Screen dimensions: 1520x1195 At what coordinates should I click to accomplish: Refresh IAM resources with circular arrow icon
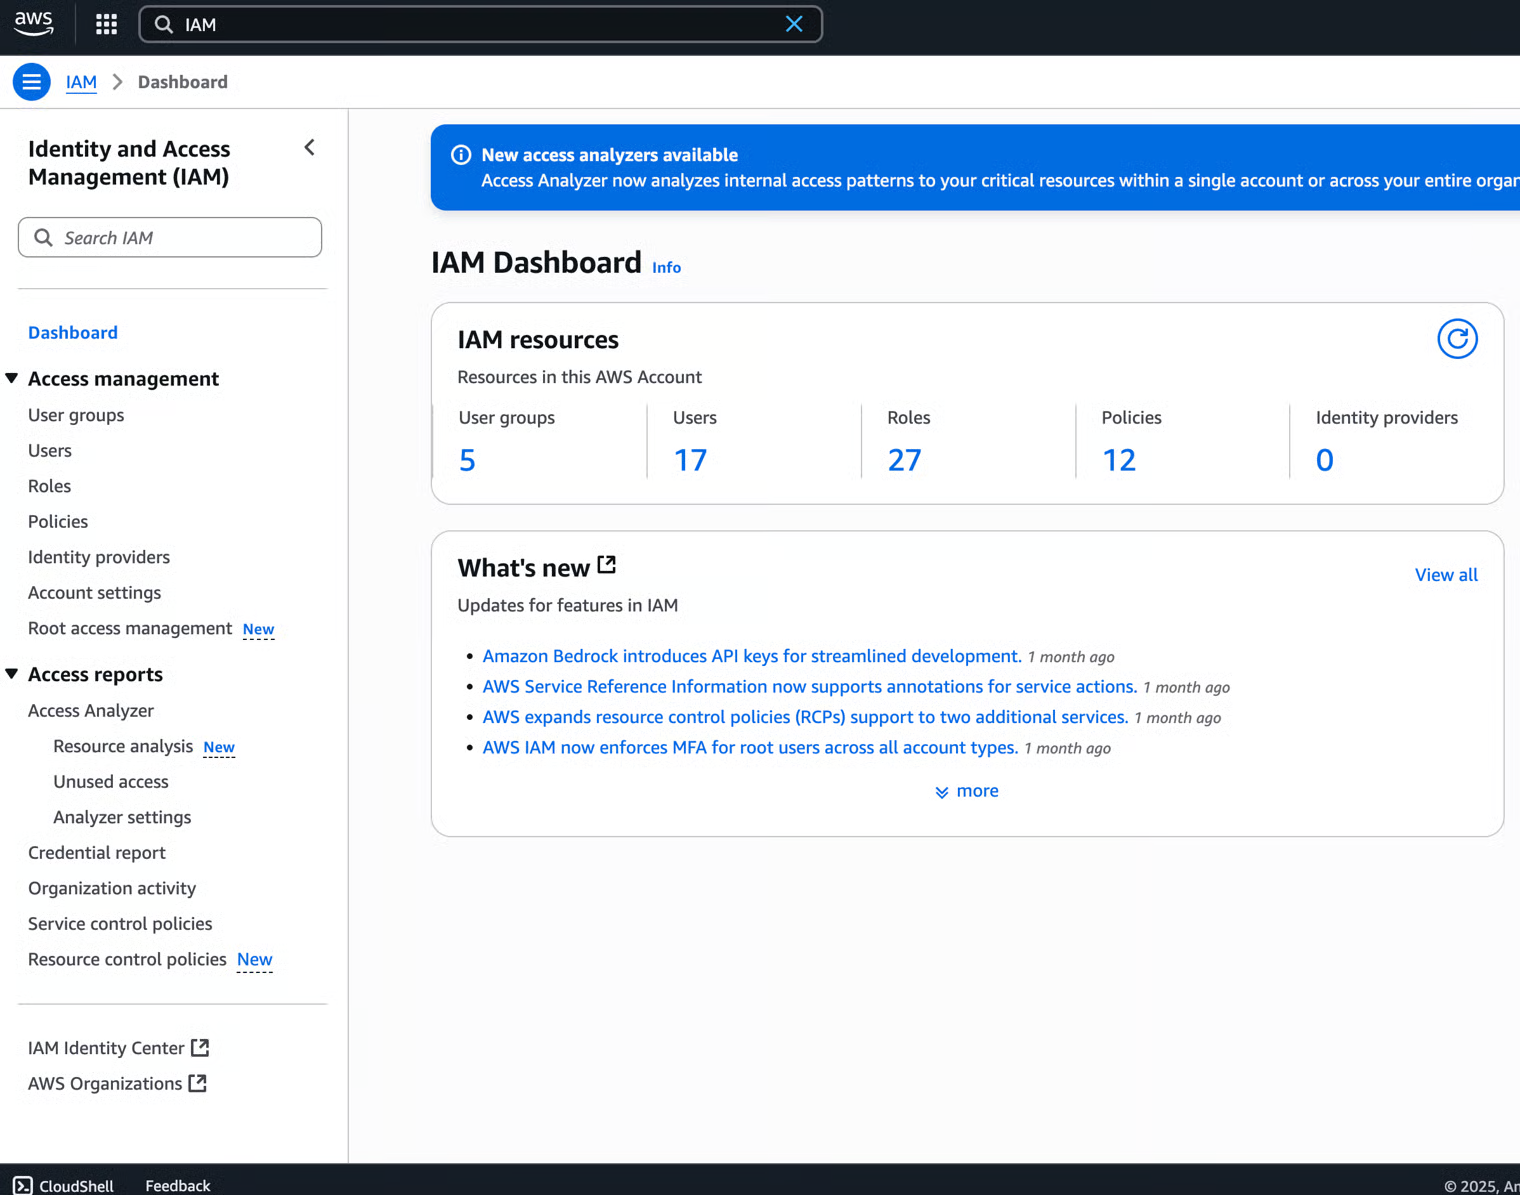1457,339
